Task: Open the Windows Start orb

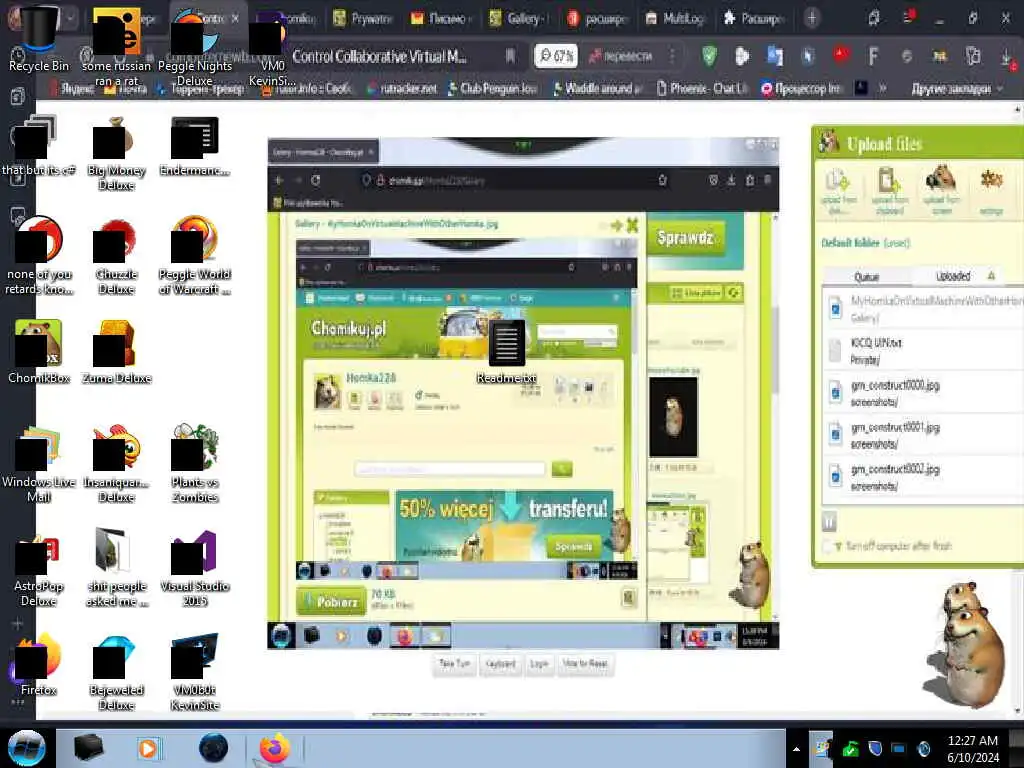Action: click(x=26, y=748)
